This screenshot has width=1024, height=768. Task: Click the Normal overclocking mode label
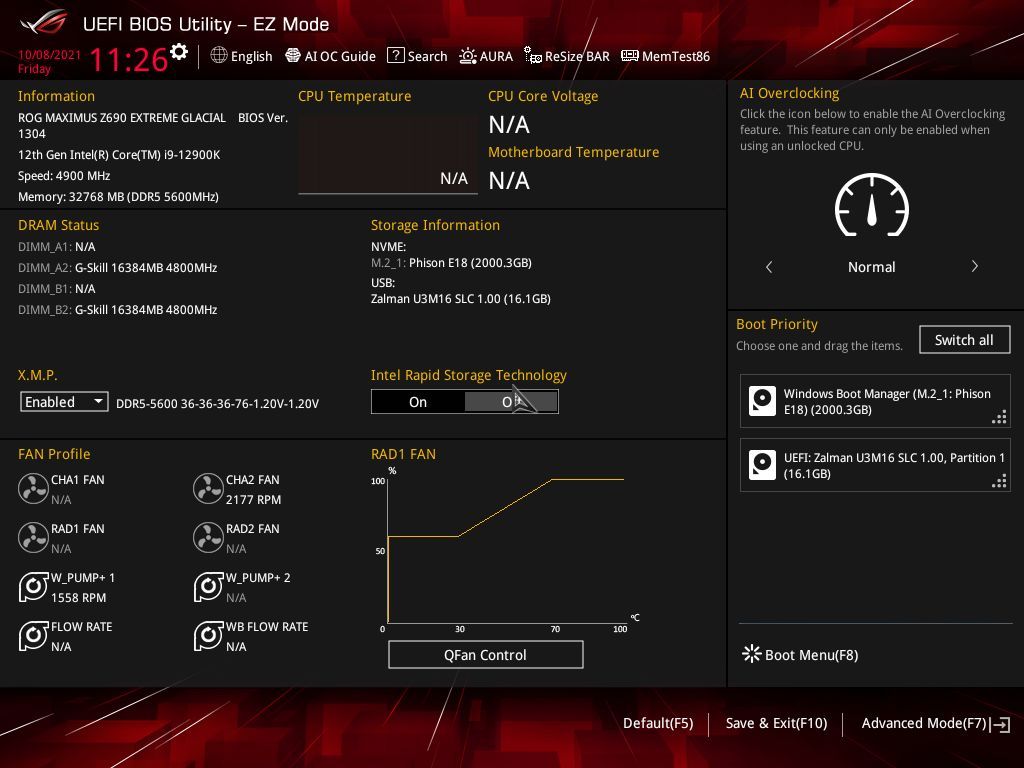[871, 266]
